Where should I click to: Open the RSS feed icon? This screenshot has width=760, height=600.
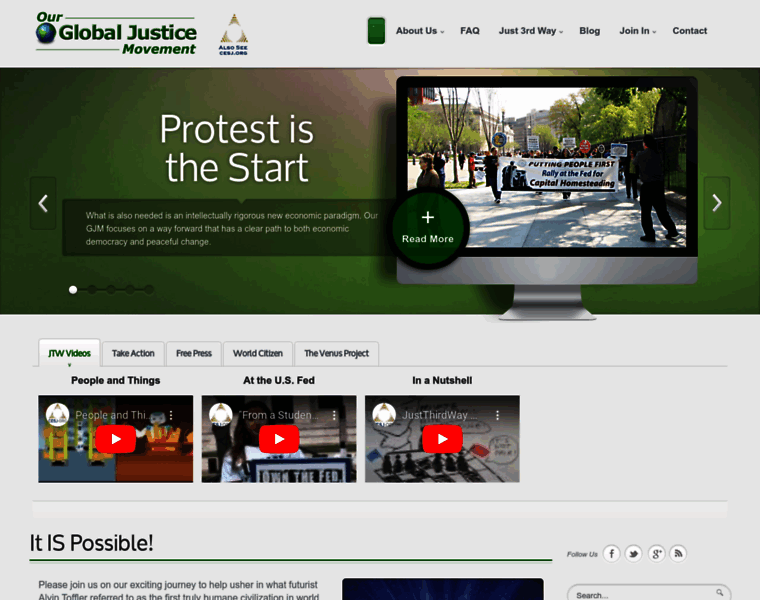point(678,553)
